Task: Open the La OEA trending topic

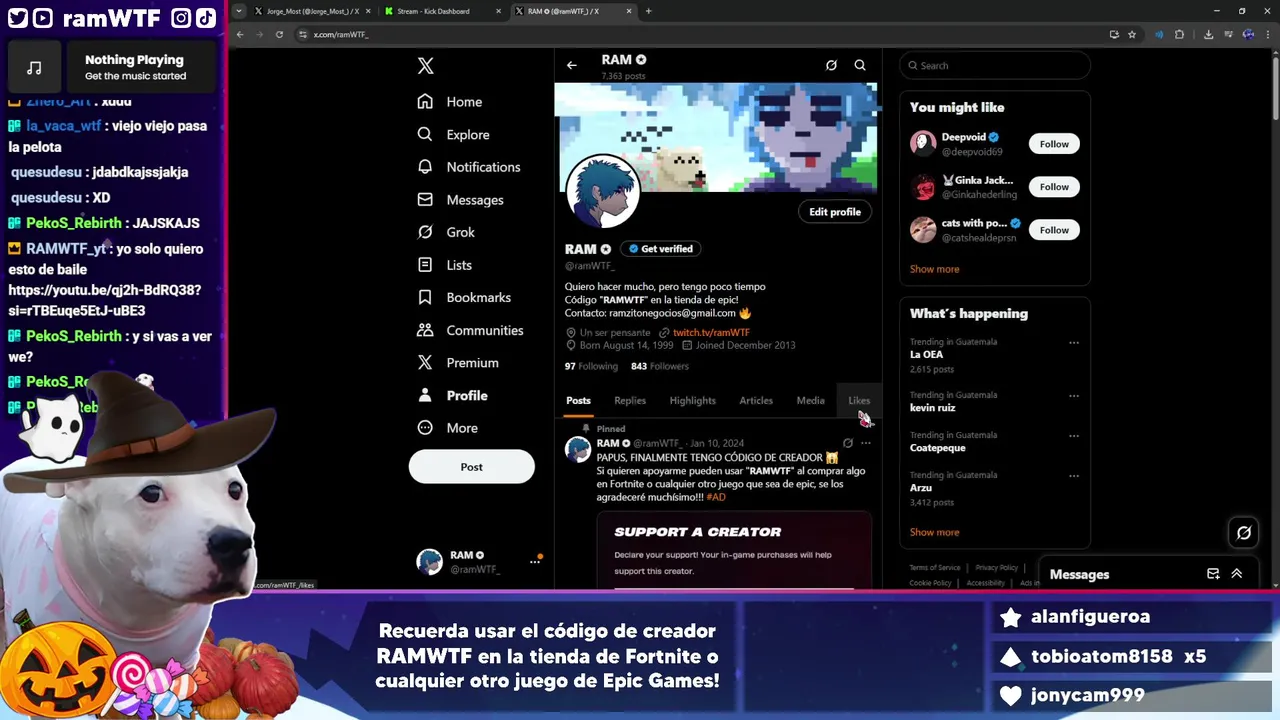Action: [926, 354]
